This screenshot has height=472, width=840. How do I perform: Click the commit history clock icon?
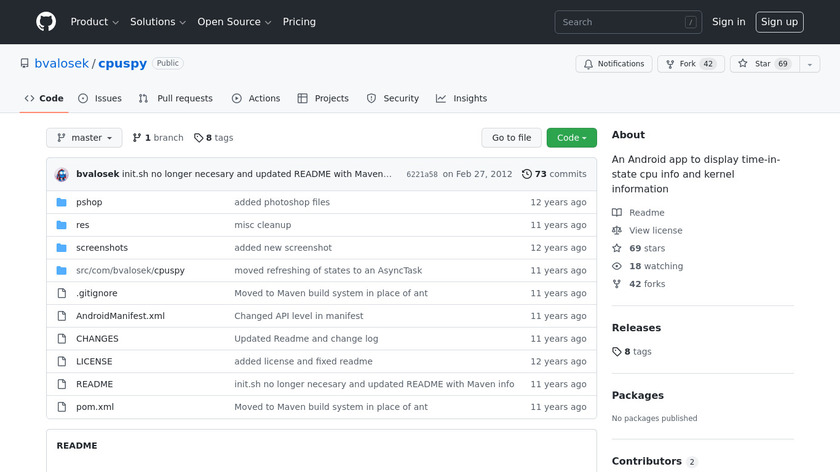pyautogui.click(x=527, y=174)
